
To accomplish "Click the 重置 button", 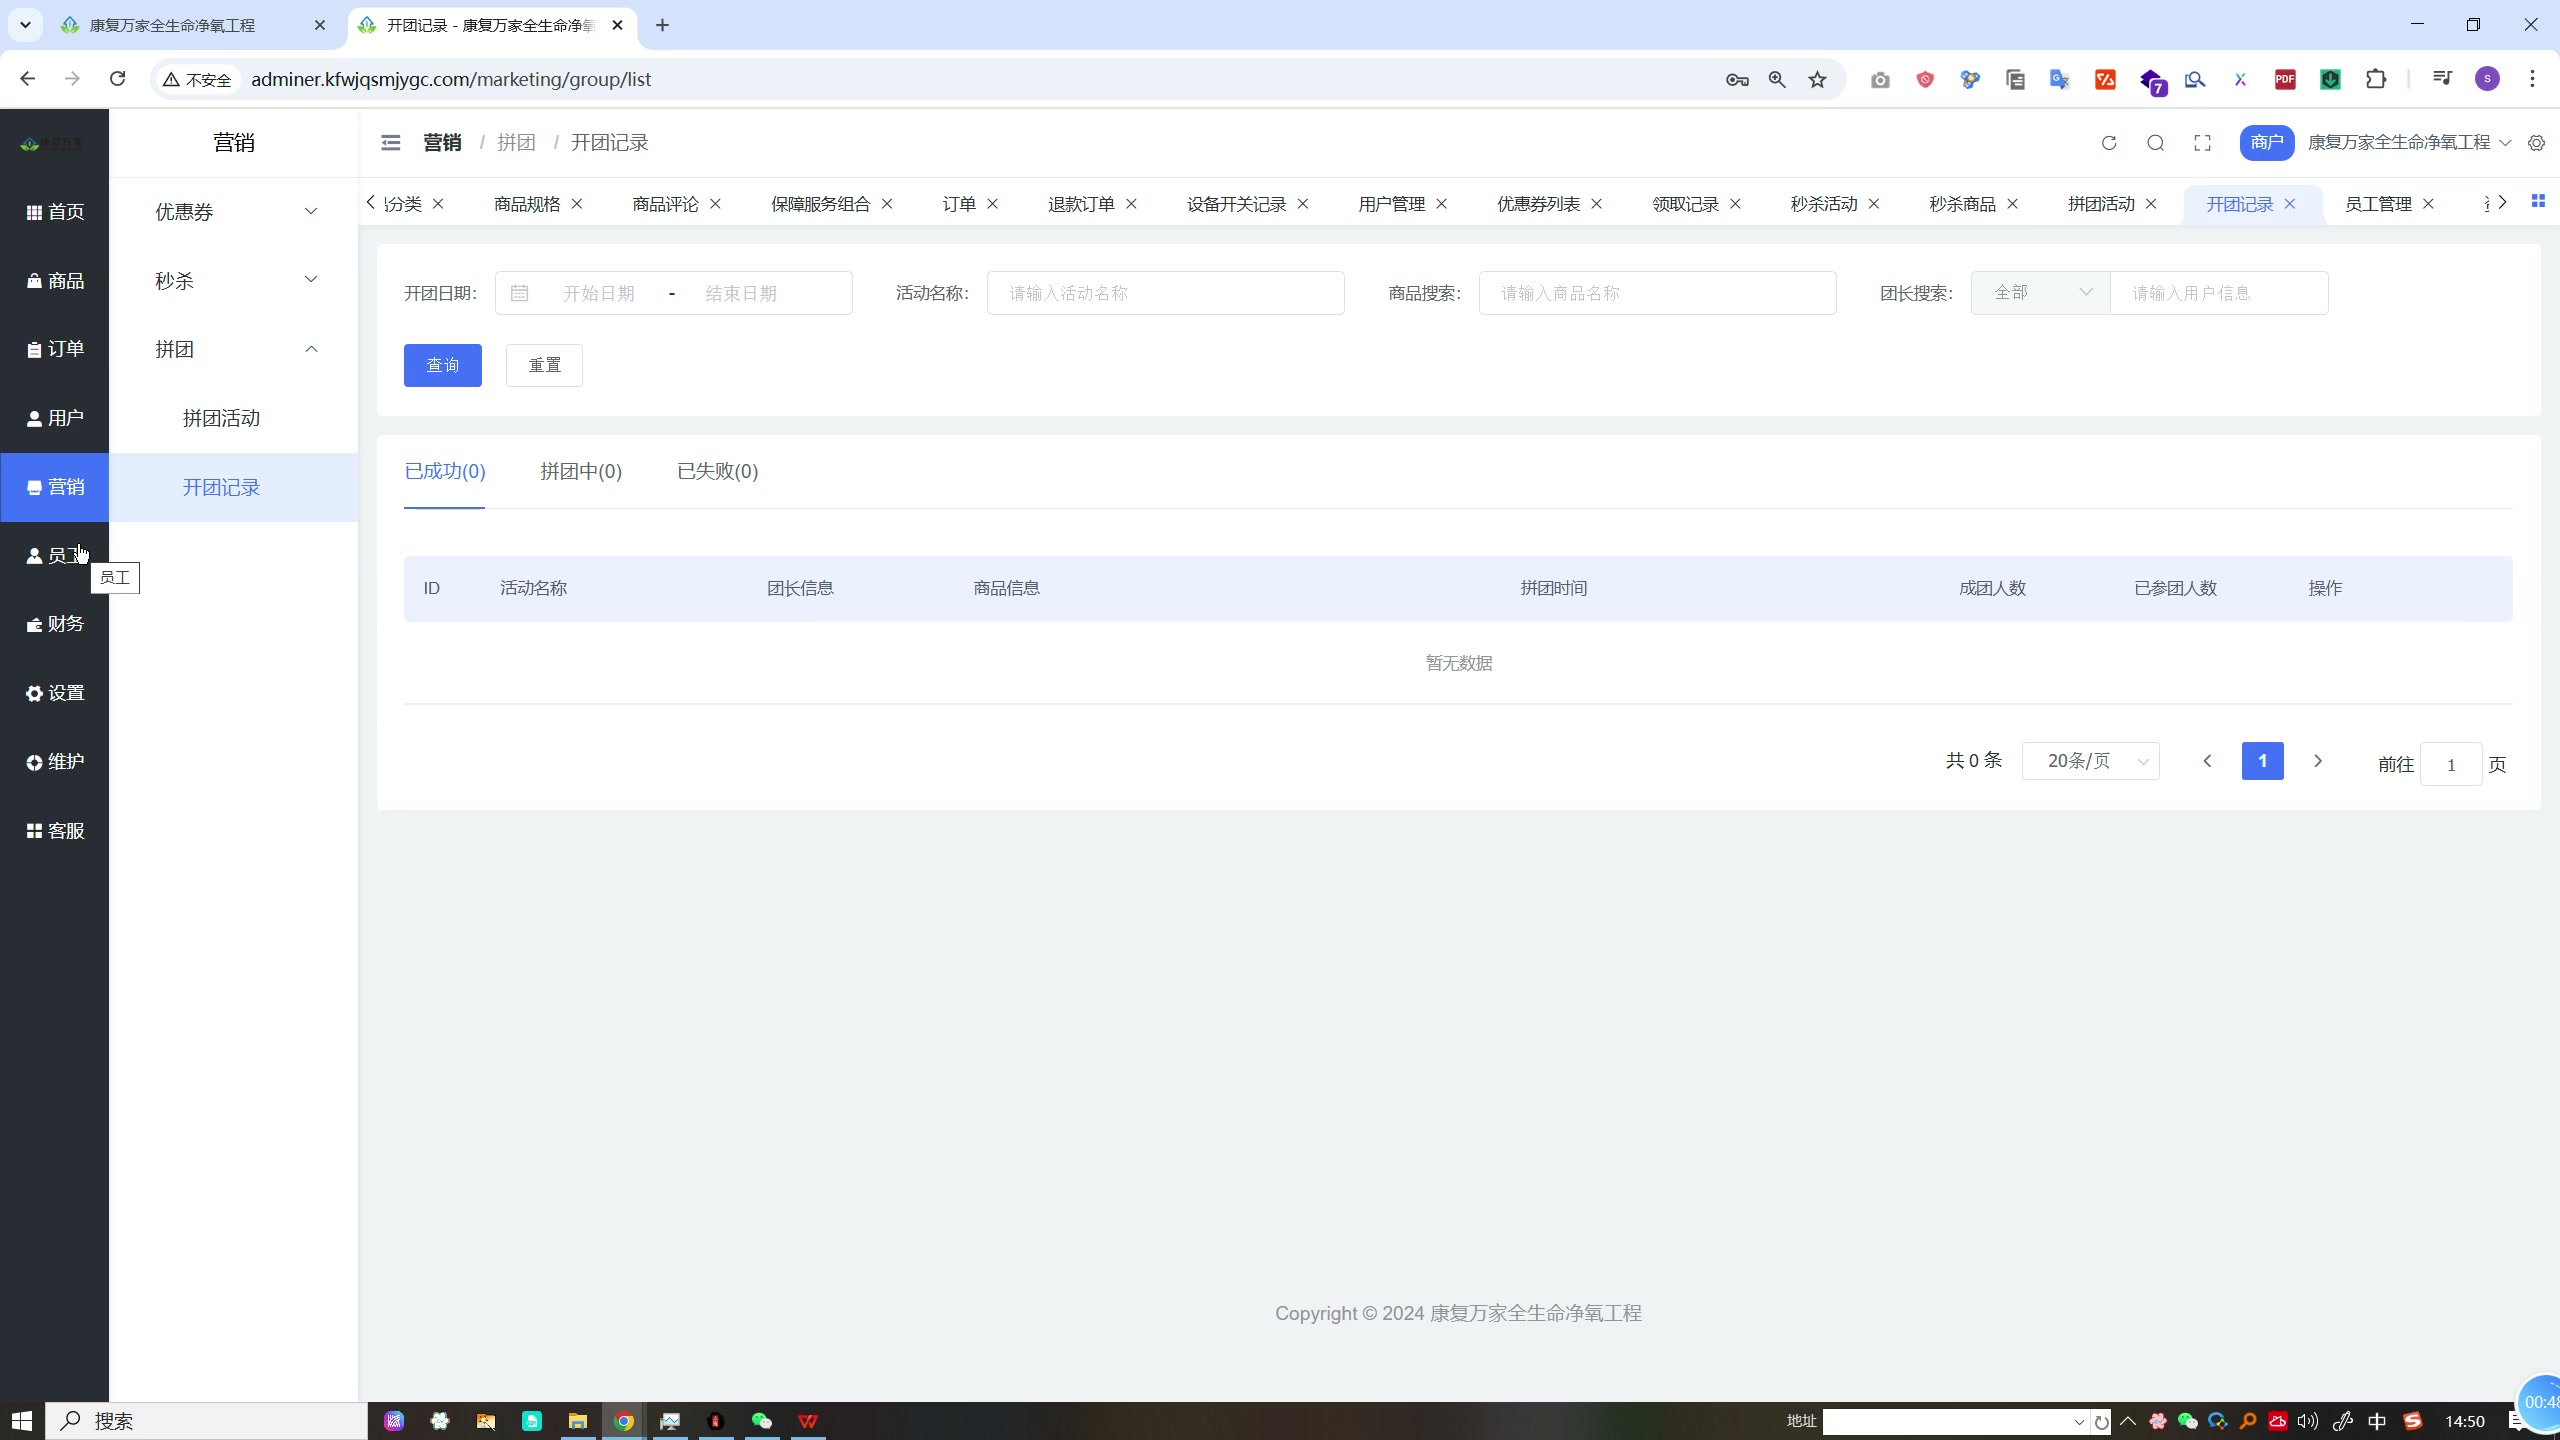I will 544,365.
